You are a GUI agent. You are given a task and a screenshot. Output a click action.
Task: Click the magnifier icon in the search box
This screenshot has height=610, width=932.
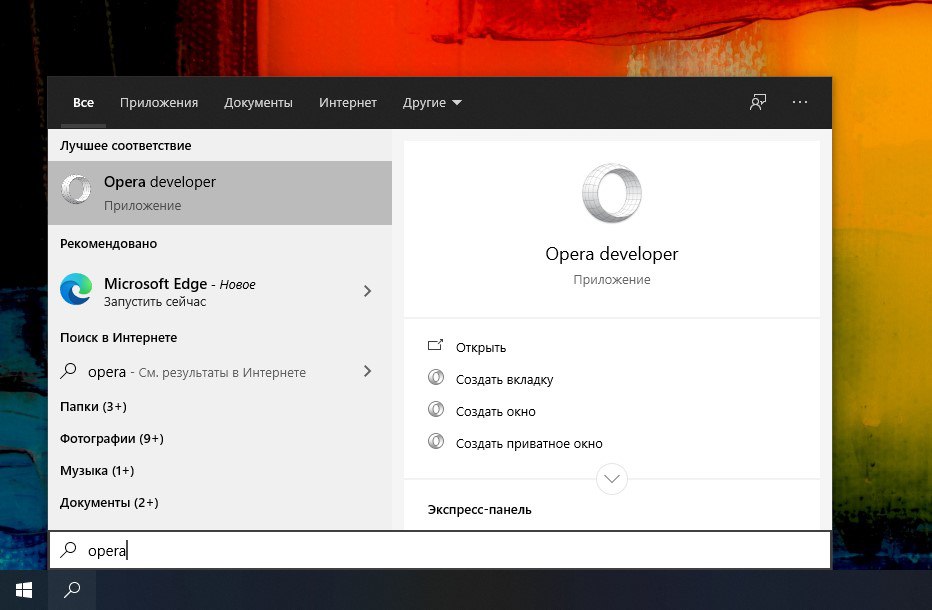pos(68,549)
